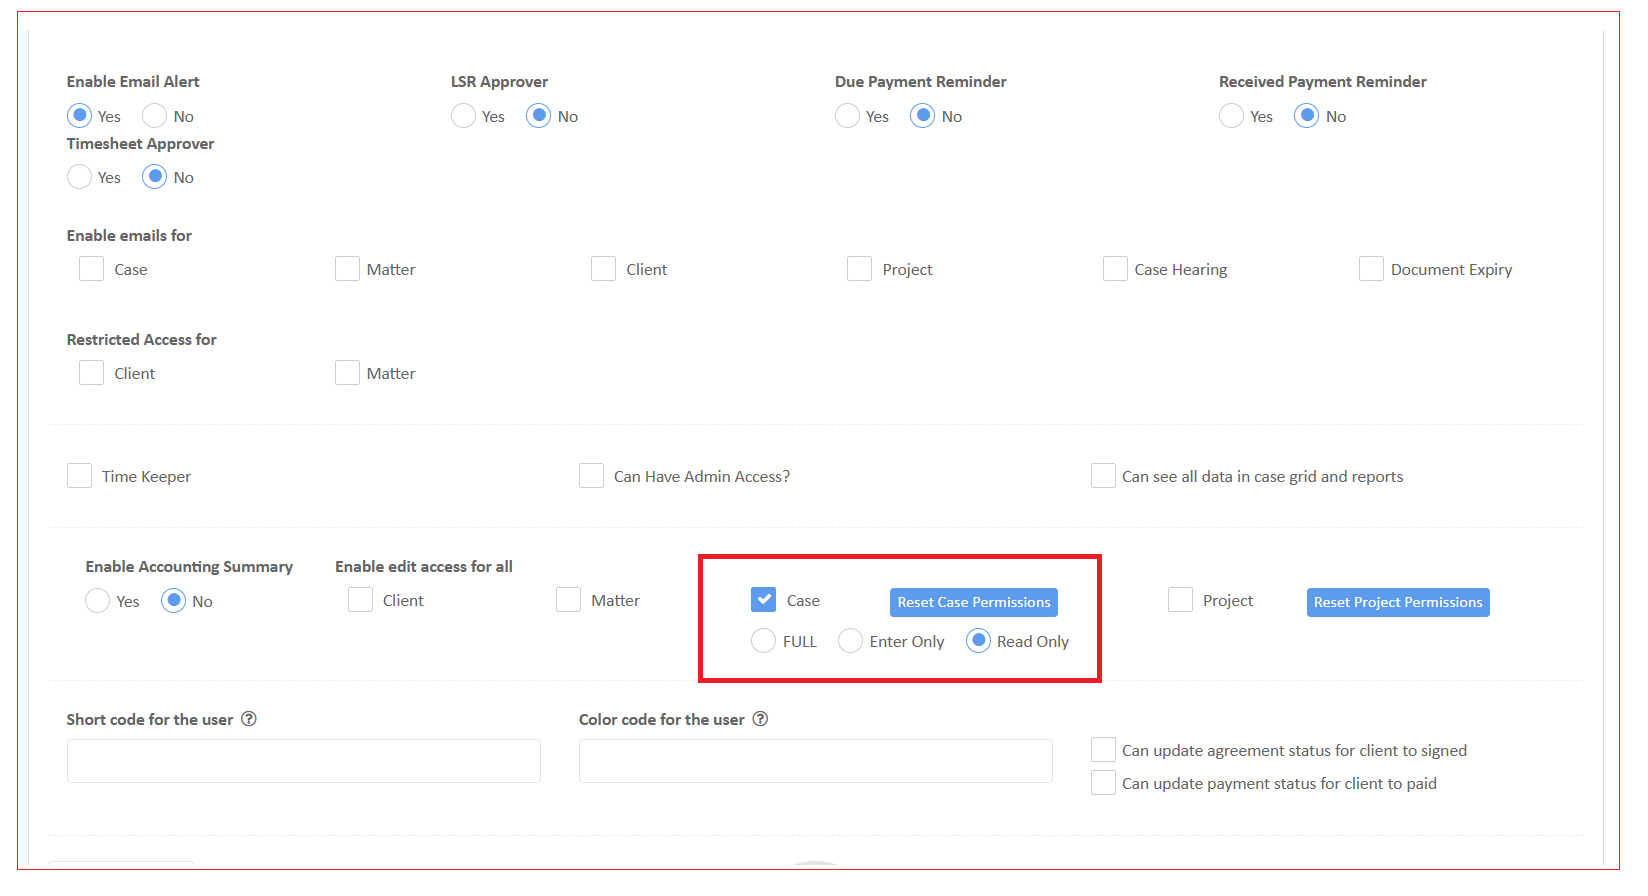Check Matter under Restricted Access for
1648x896 pixels.
click(348, 373)
